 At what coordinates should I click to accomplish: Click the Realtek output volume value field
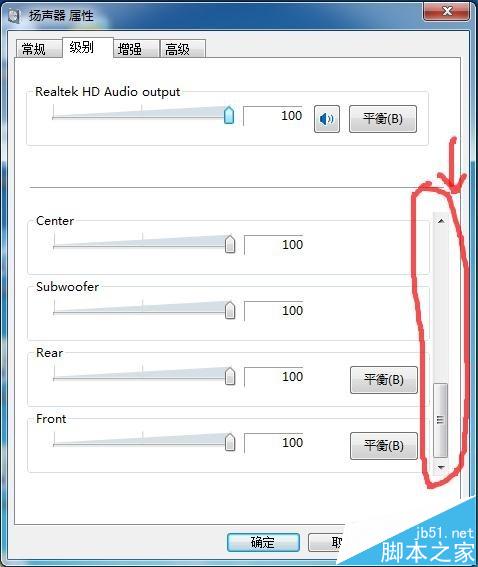pyautogui.click(x=273, y=116)
